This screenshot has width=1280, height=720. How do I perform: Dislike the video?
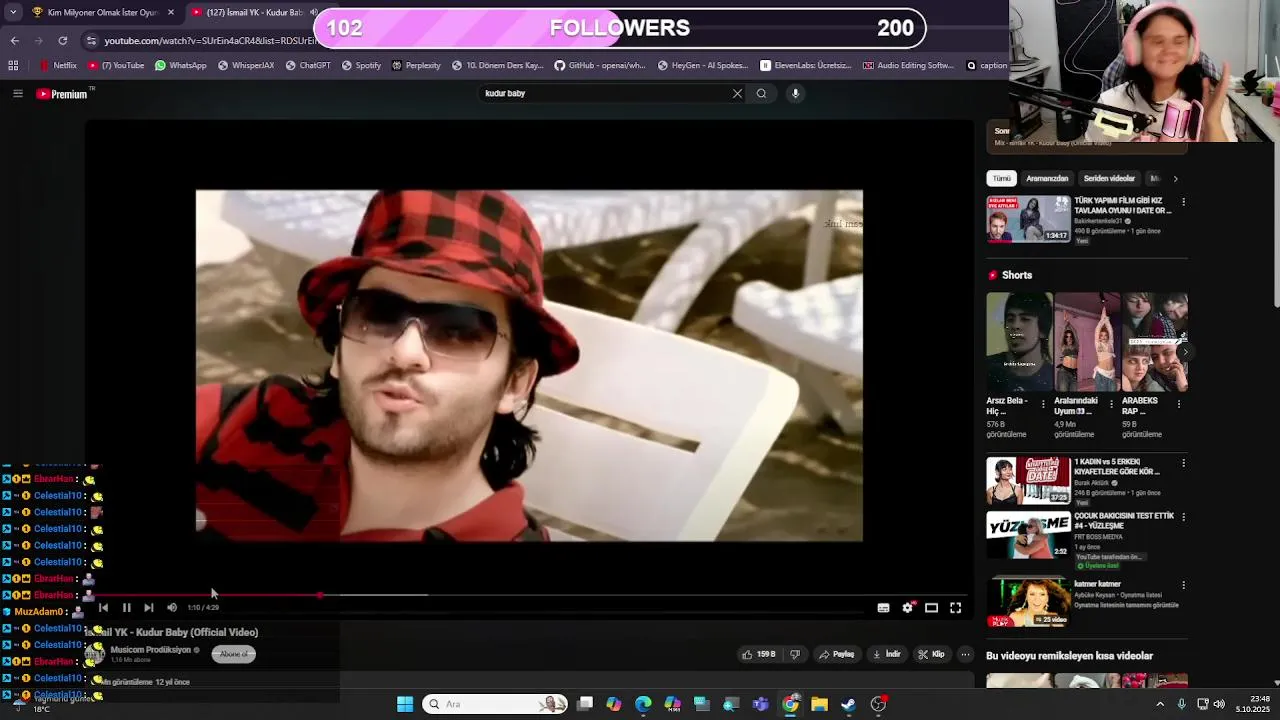795,654
